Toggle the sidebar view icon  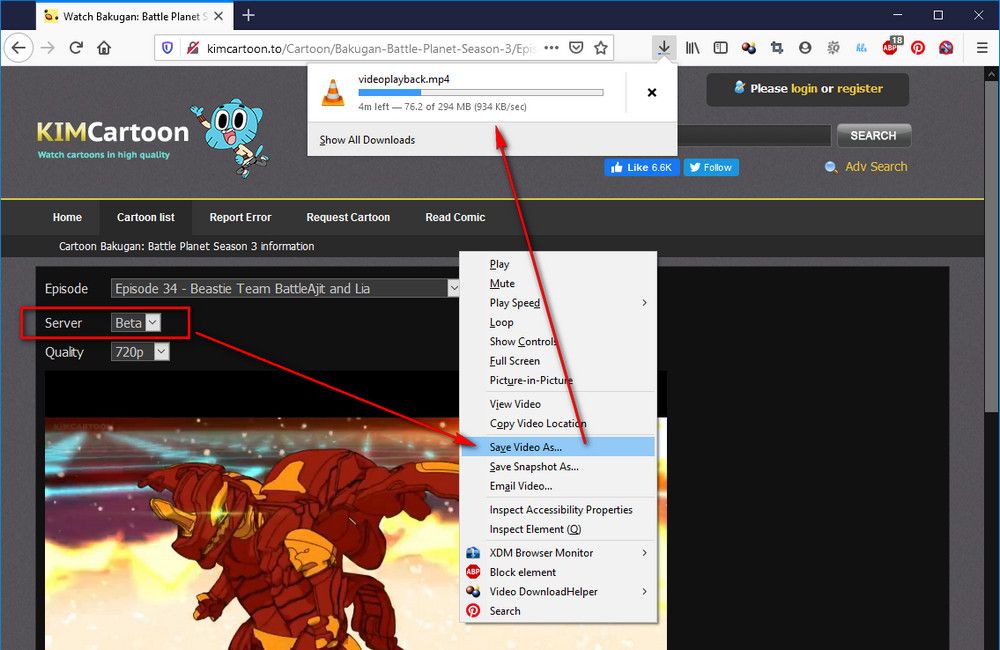(x=721, y=48)
